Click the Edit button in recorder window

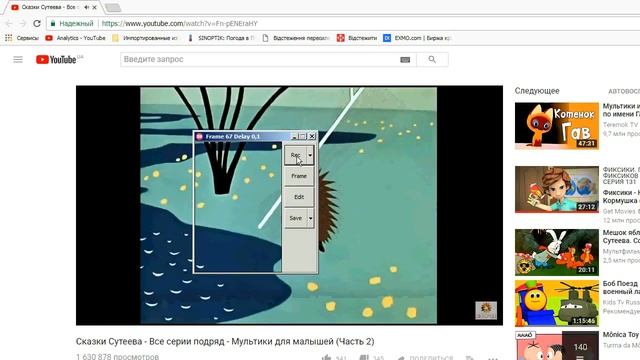[299, 197]
